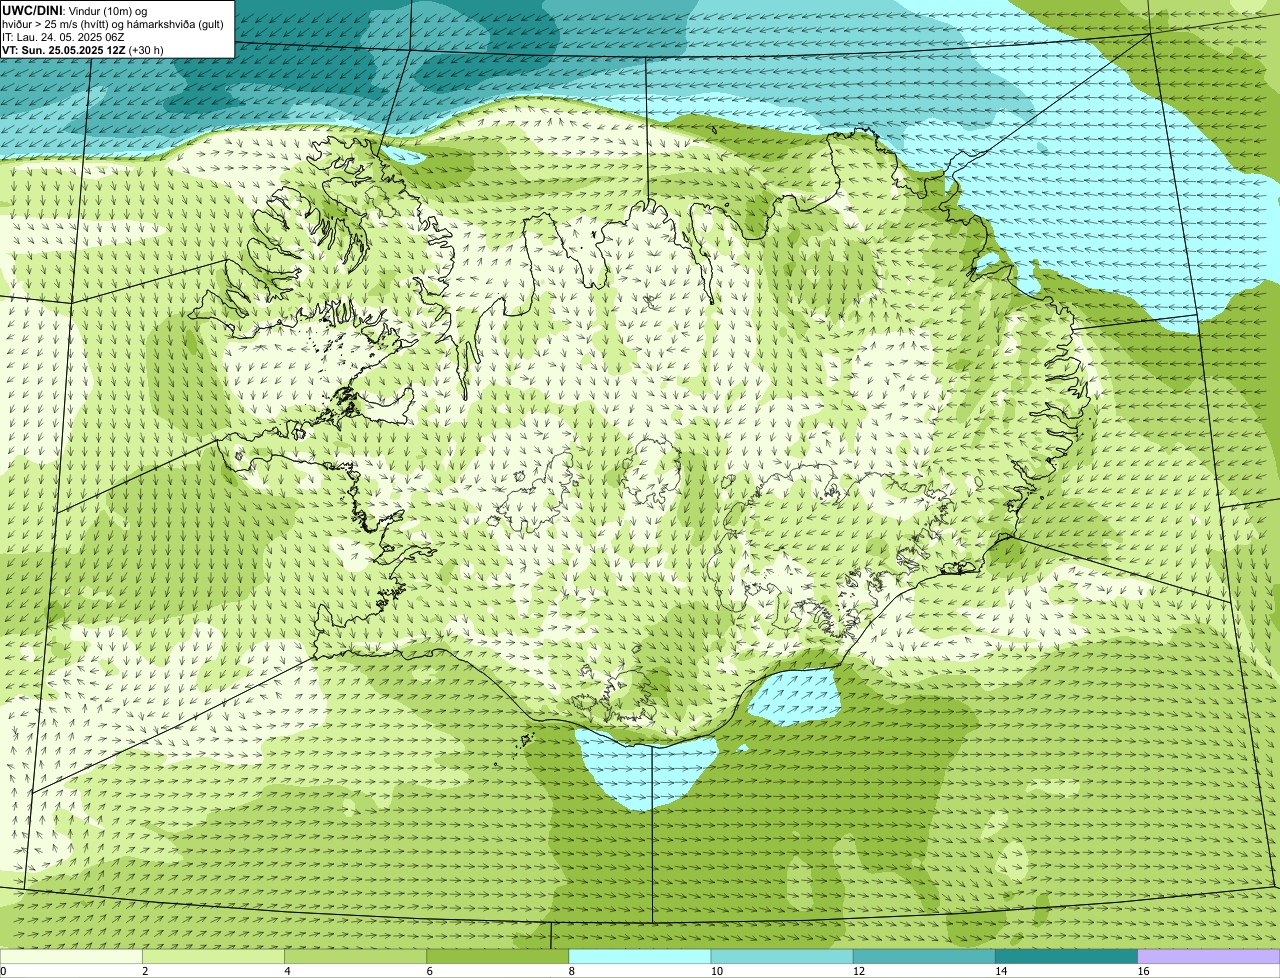Click the legend scale label "4"
Screen dimensions: 1280x978
tap(287, 971)
